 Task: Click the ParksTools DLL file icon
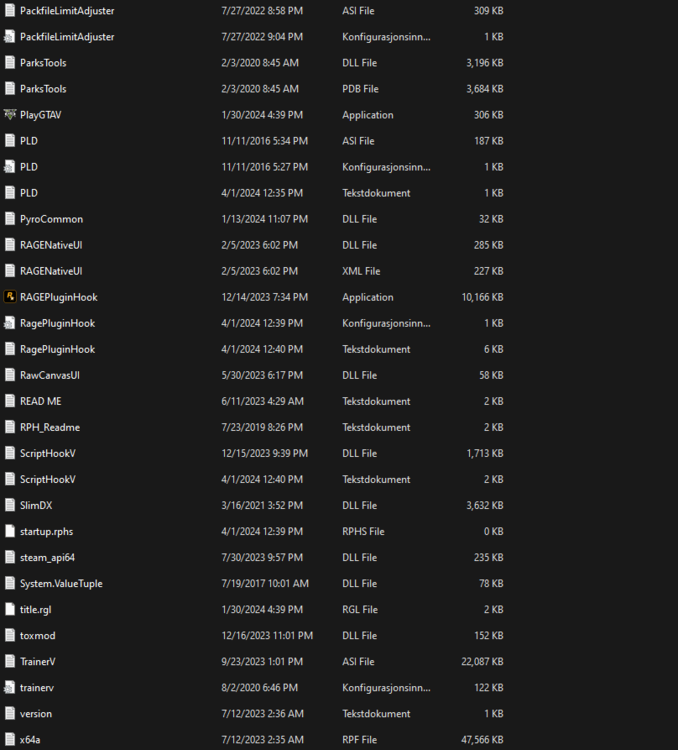10,63
